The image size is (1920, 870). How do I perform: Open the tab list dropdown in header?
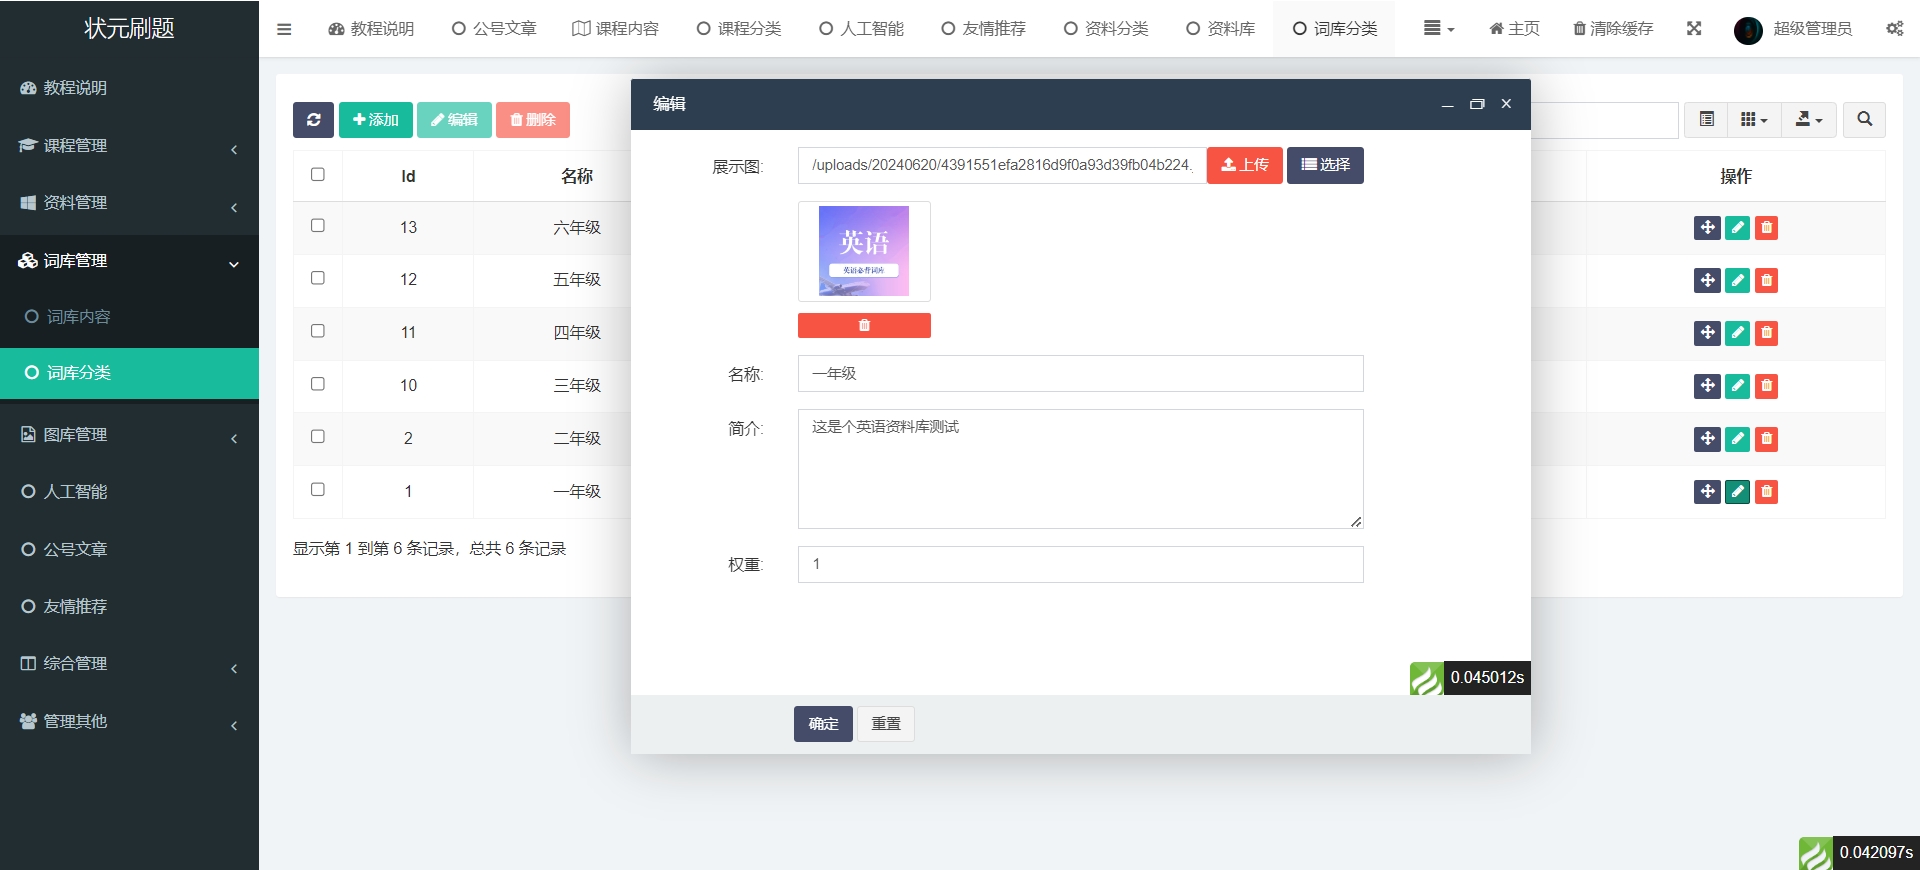pyautogui.click(x=1439, y=29)
